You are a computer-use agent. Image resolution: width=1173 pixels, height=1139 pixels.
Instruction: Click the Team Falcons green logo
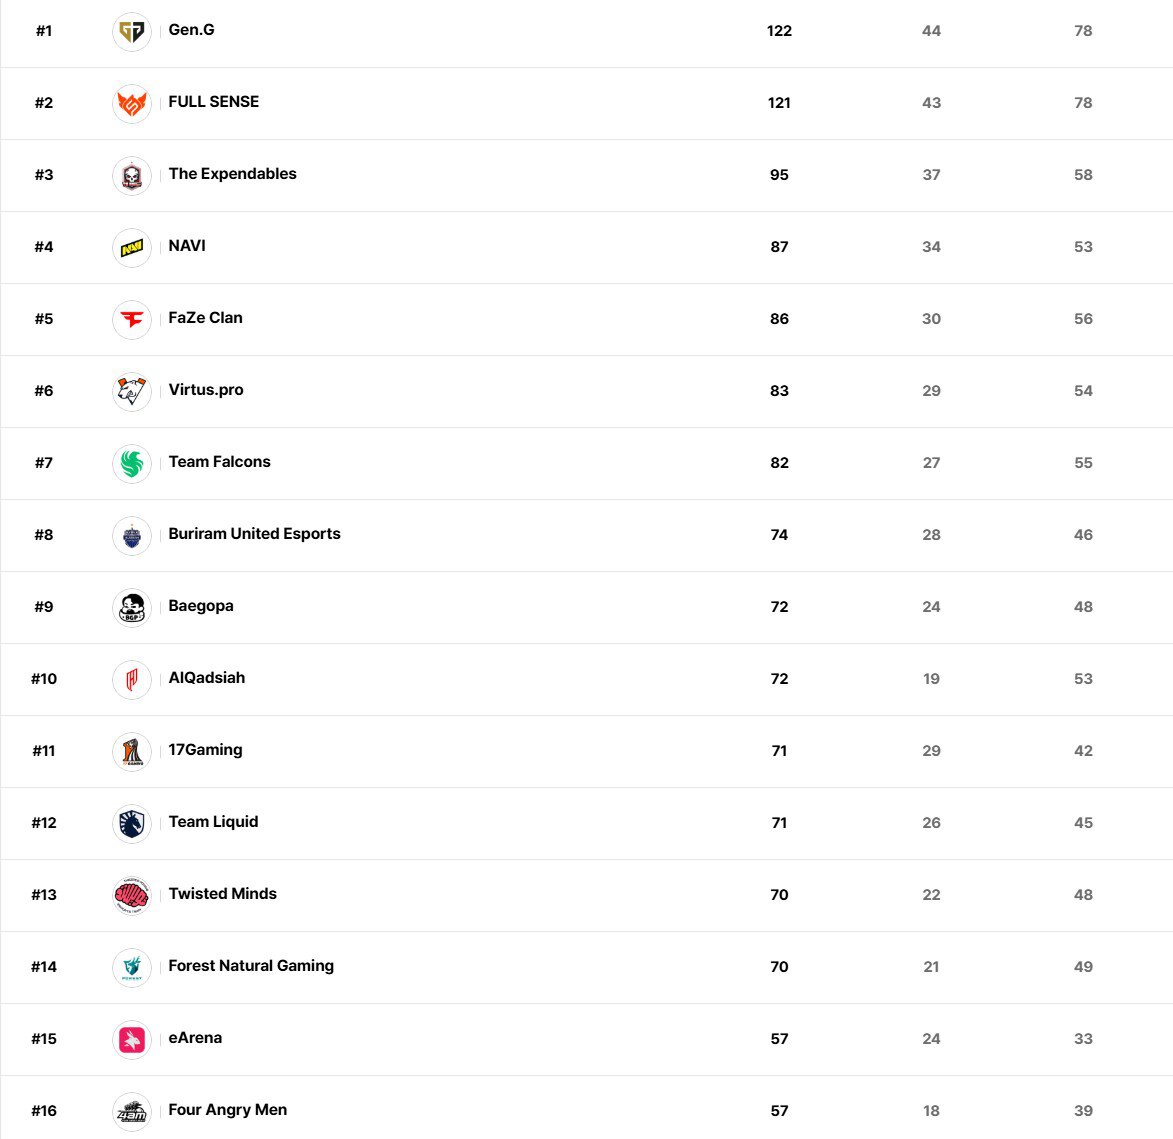[x=132, y=463]
